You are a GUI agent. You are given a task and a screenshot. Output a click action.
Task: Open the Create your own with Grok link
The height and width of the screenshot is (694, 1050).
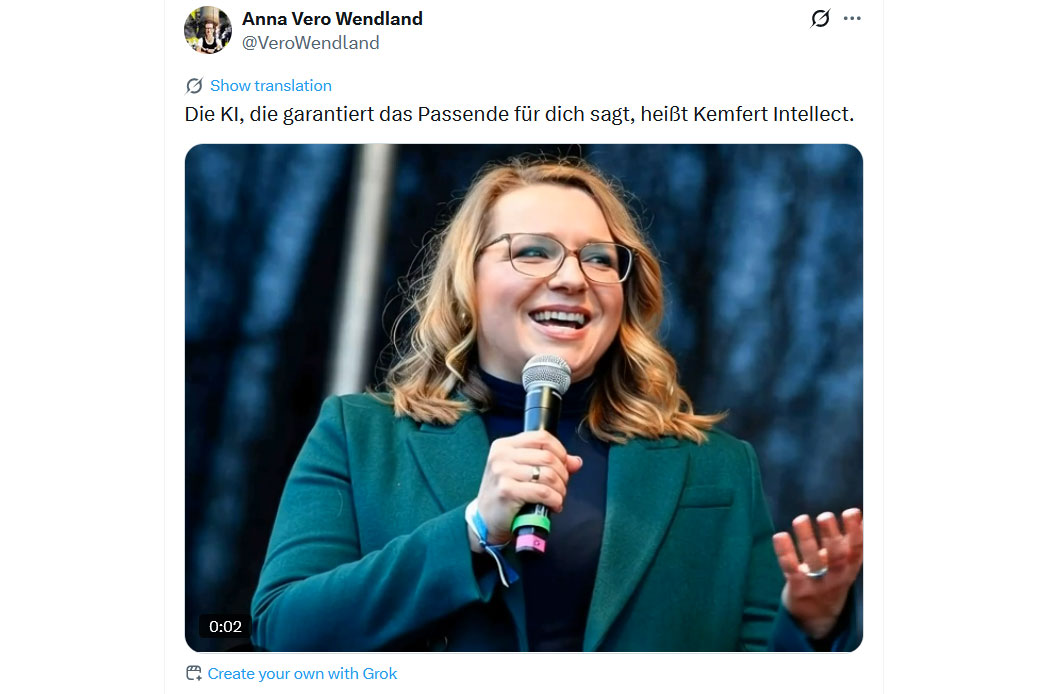(x=302, y=673)
